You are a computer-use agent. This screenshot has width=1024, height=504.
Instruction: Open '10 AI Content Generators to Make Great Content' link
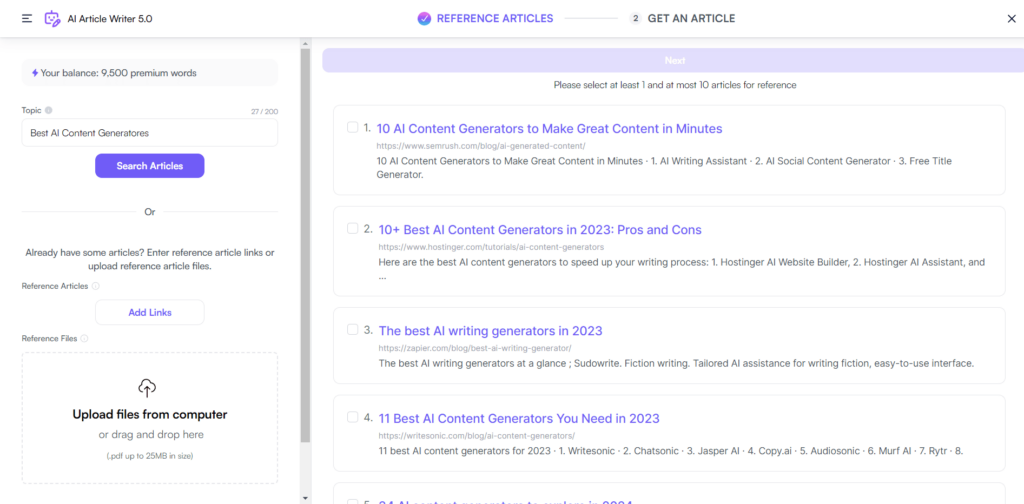point(549,129)
